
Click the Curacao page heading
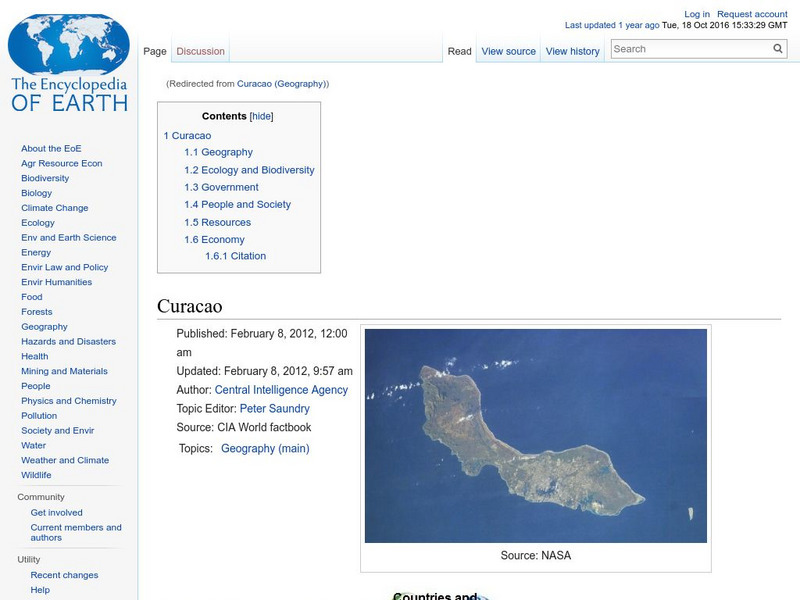pyautogui.click(x=189, y=306)
